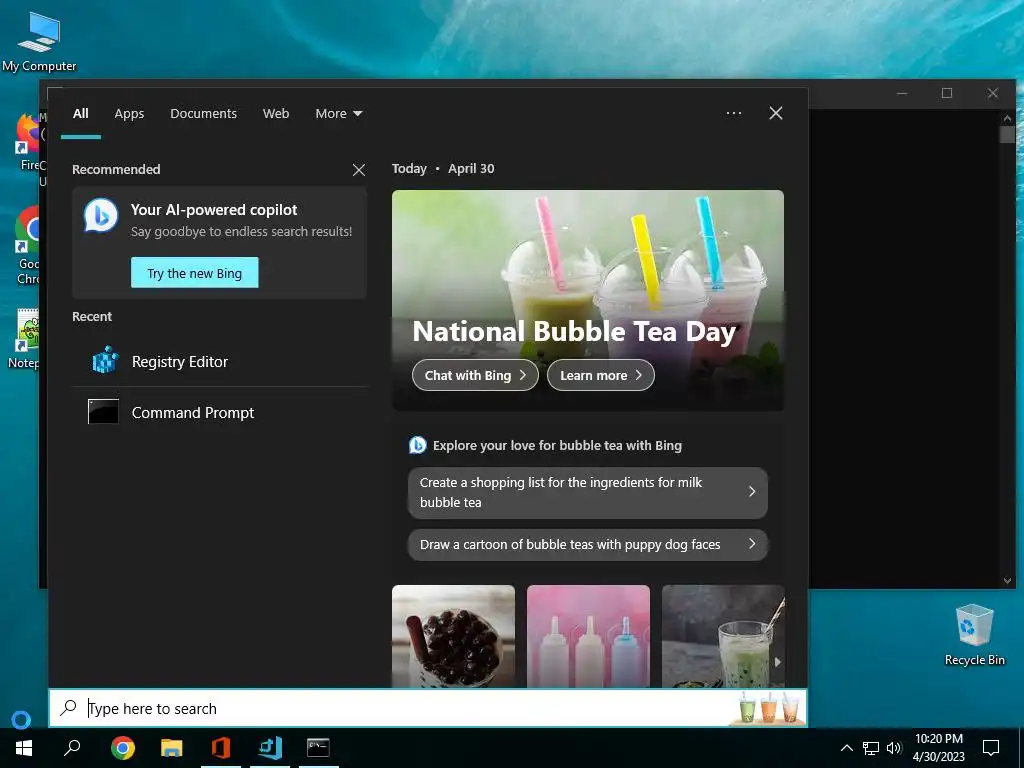Click the Bing copilot logo icon
Screen dimensions: 1024x768
tap(101, 216)
